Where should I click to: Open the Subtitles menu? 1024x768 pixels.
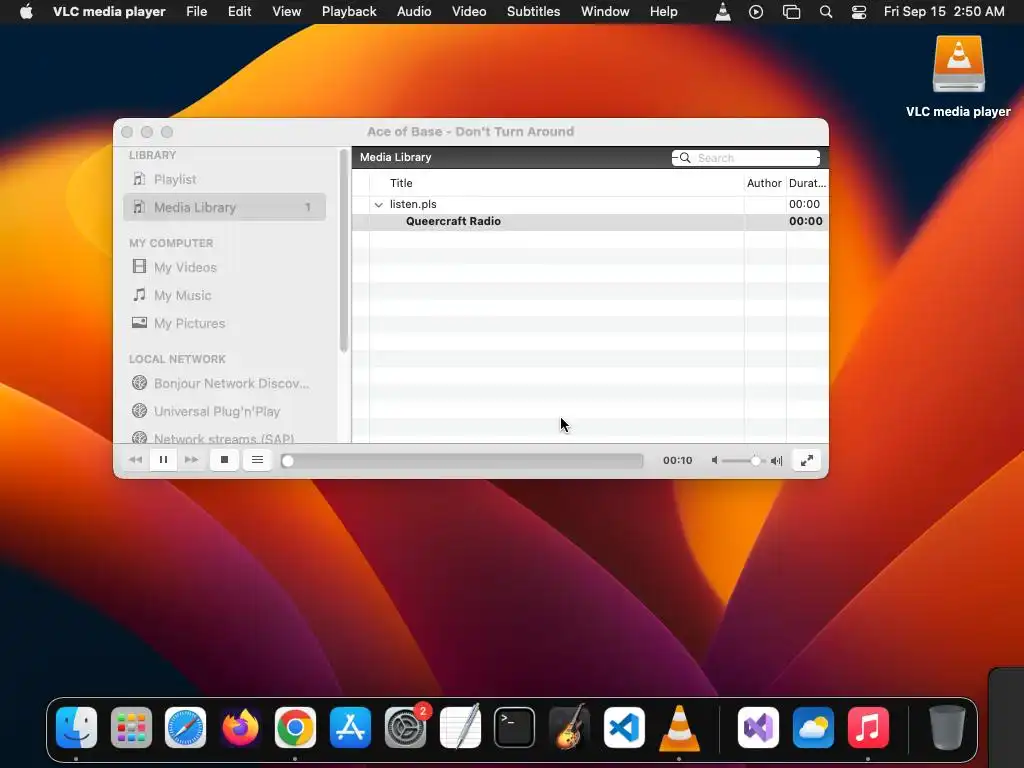534,12
